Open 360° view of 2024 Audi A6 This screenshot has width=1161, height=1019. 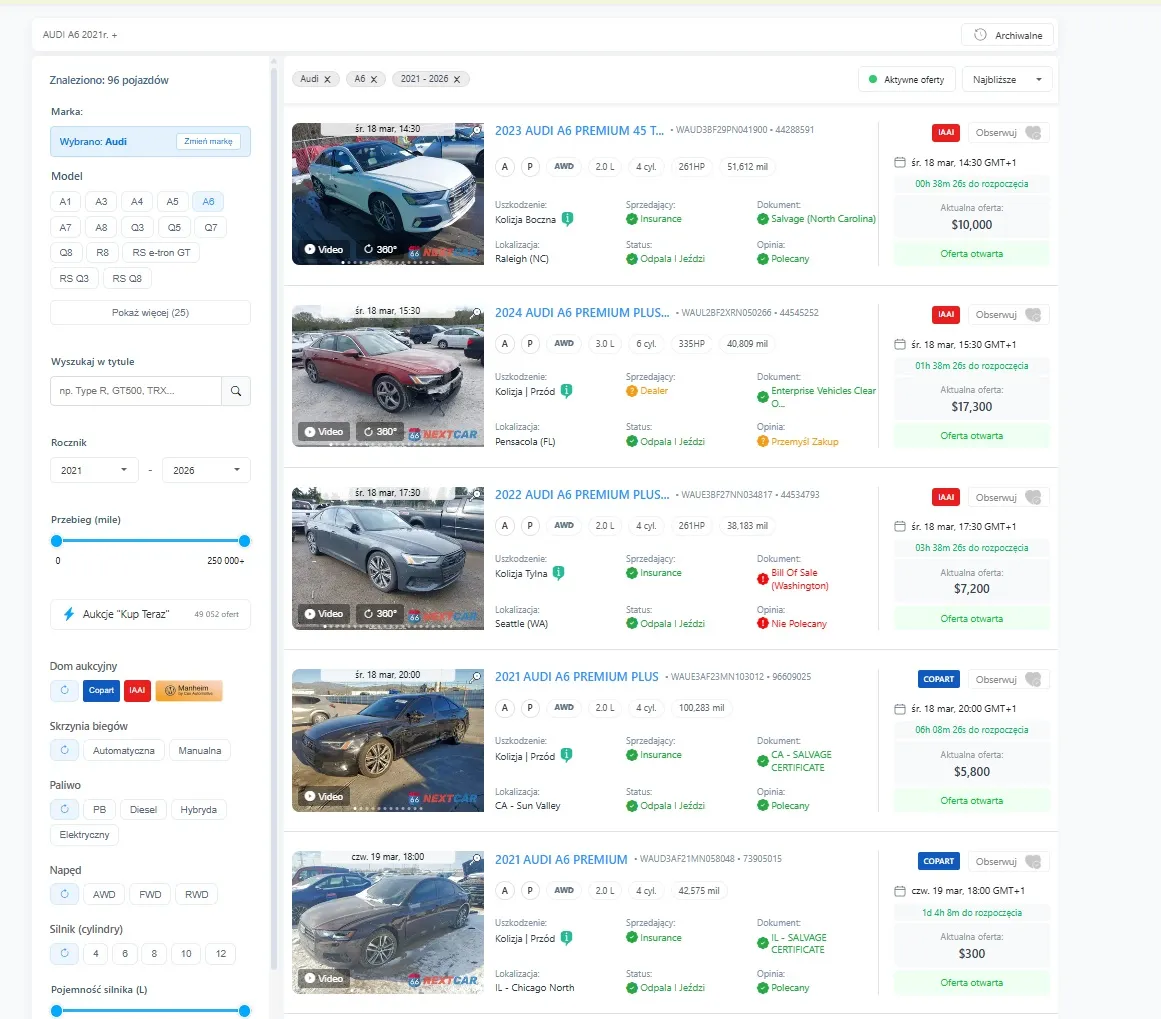tap(380, 432)
